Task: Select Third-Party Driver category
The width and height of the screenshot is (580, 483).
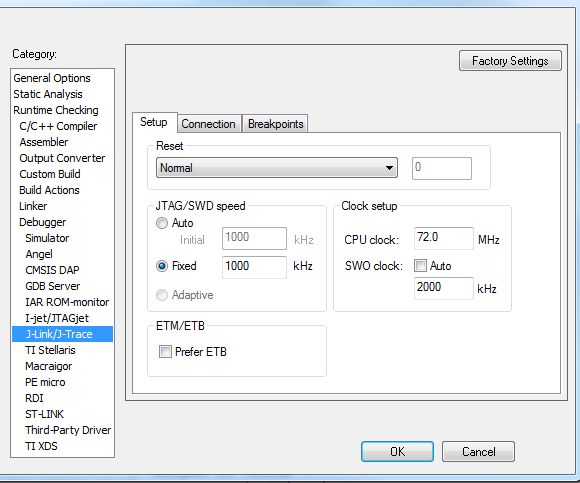Action: coord(68,430)
